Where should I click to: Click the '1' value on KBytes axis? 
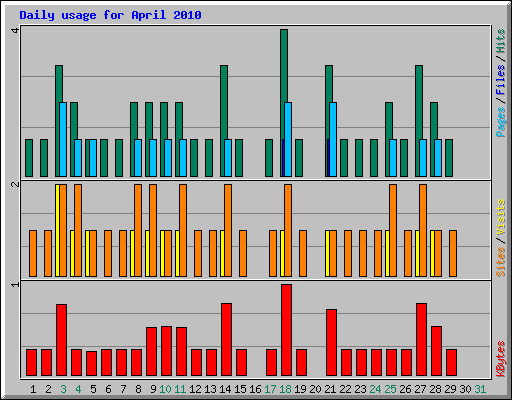click(15, 284)
